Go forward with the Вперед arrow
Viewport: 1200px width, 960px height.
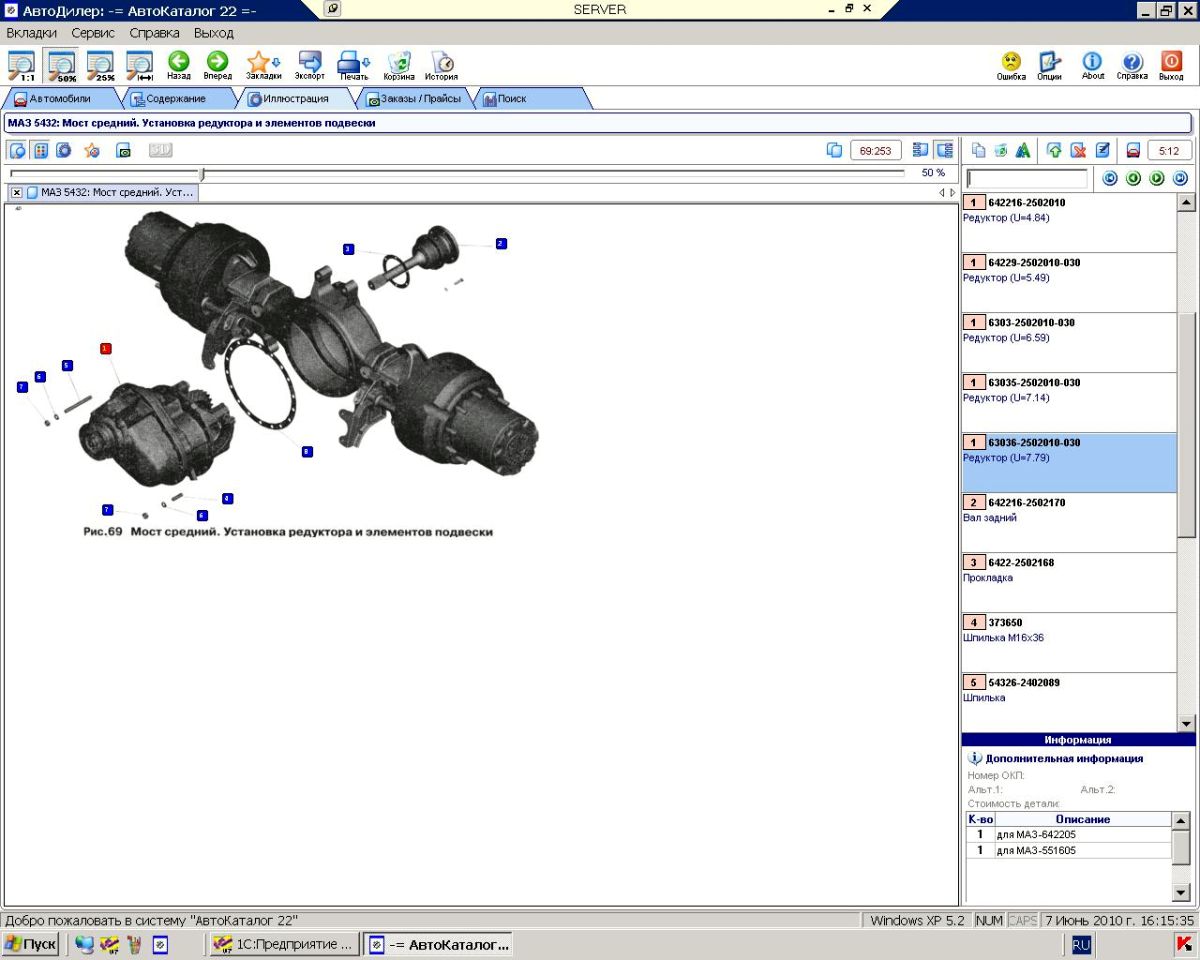(x=217, y=66)
